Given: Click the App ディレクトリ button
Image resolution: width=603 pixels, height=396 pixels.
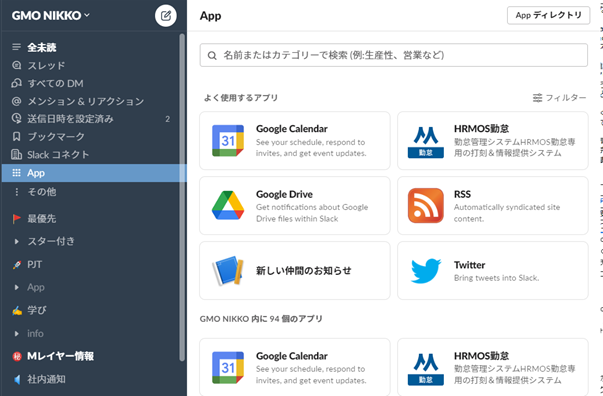Looking at the screenshot, I should click(x=548, y=15).
